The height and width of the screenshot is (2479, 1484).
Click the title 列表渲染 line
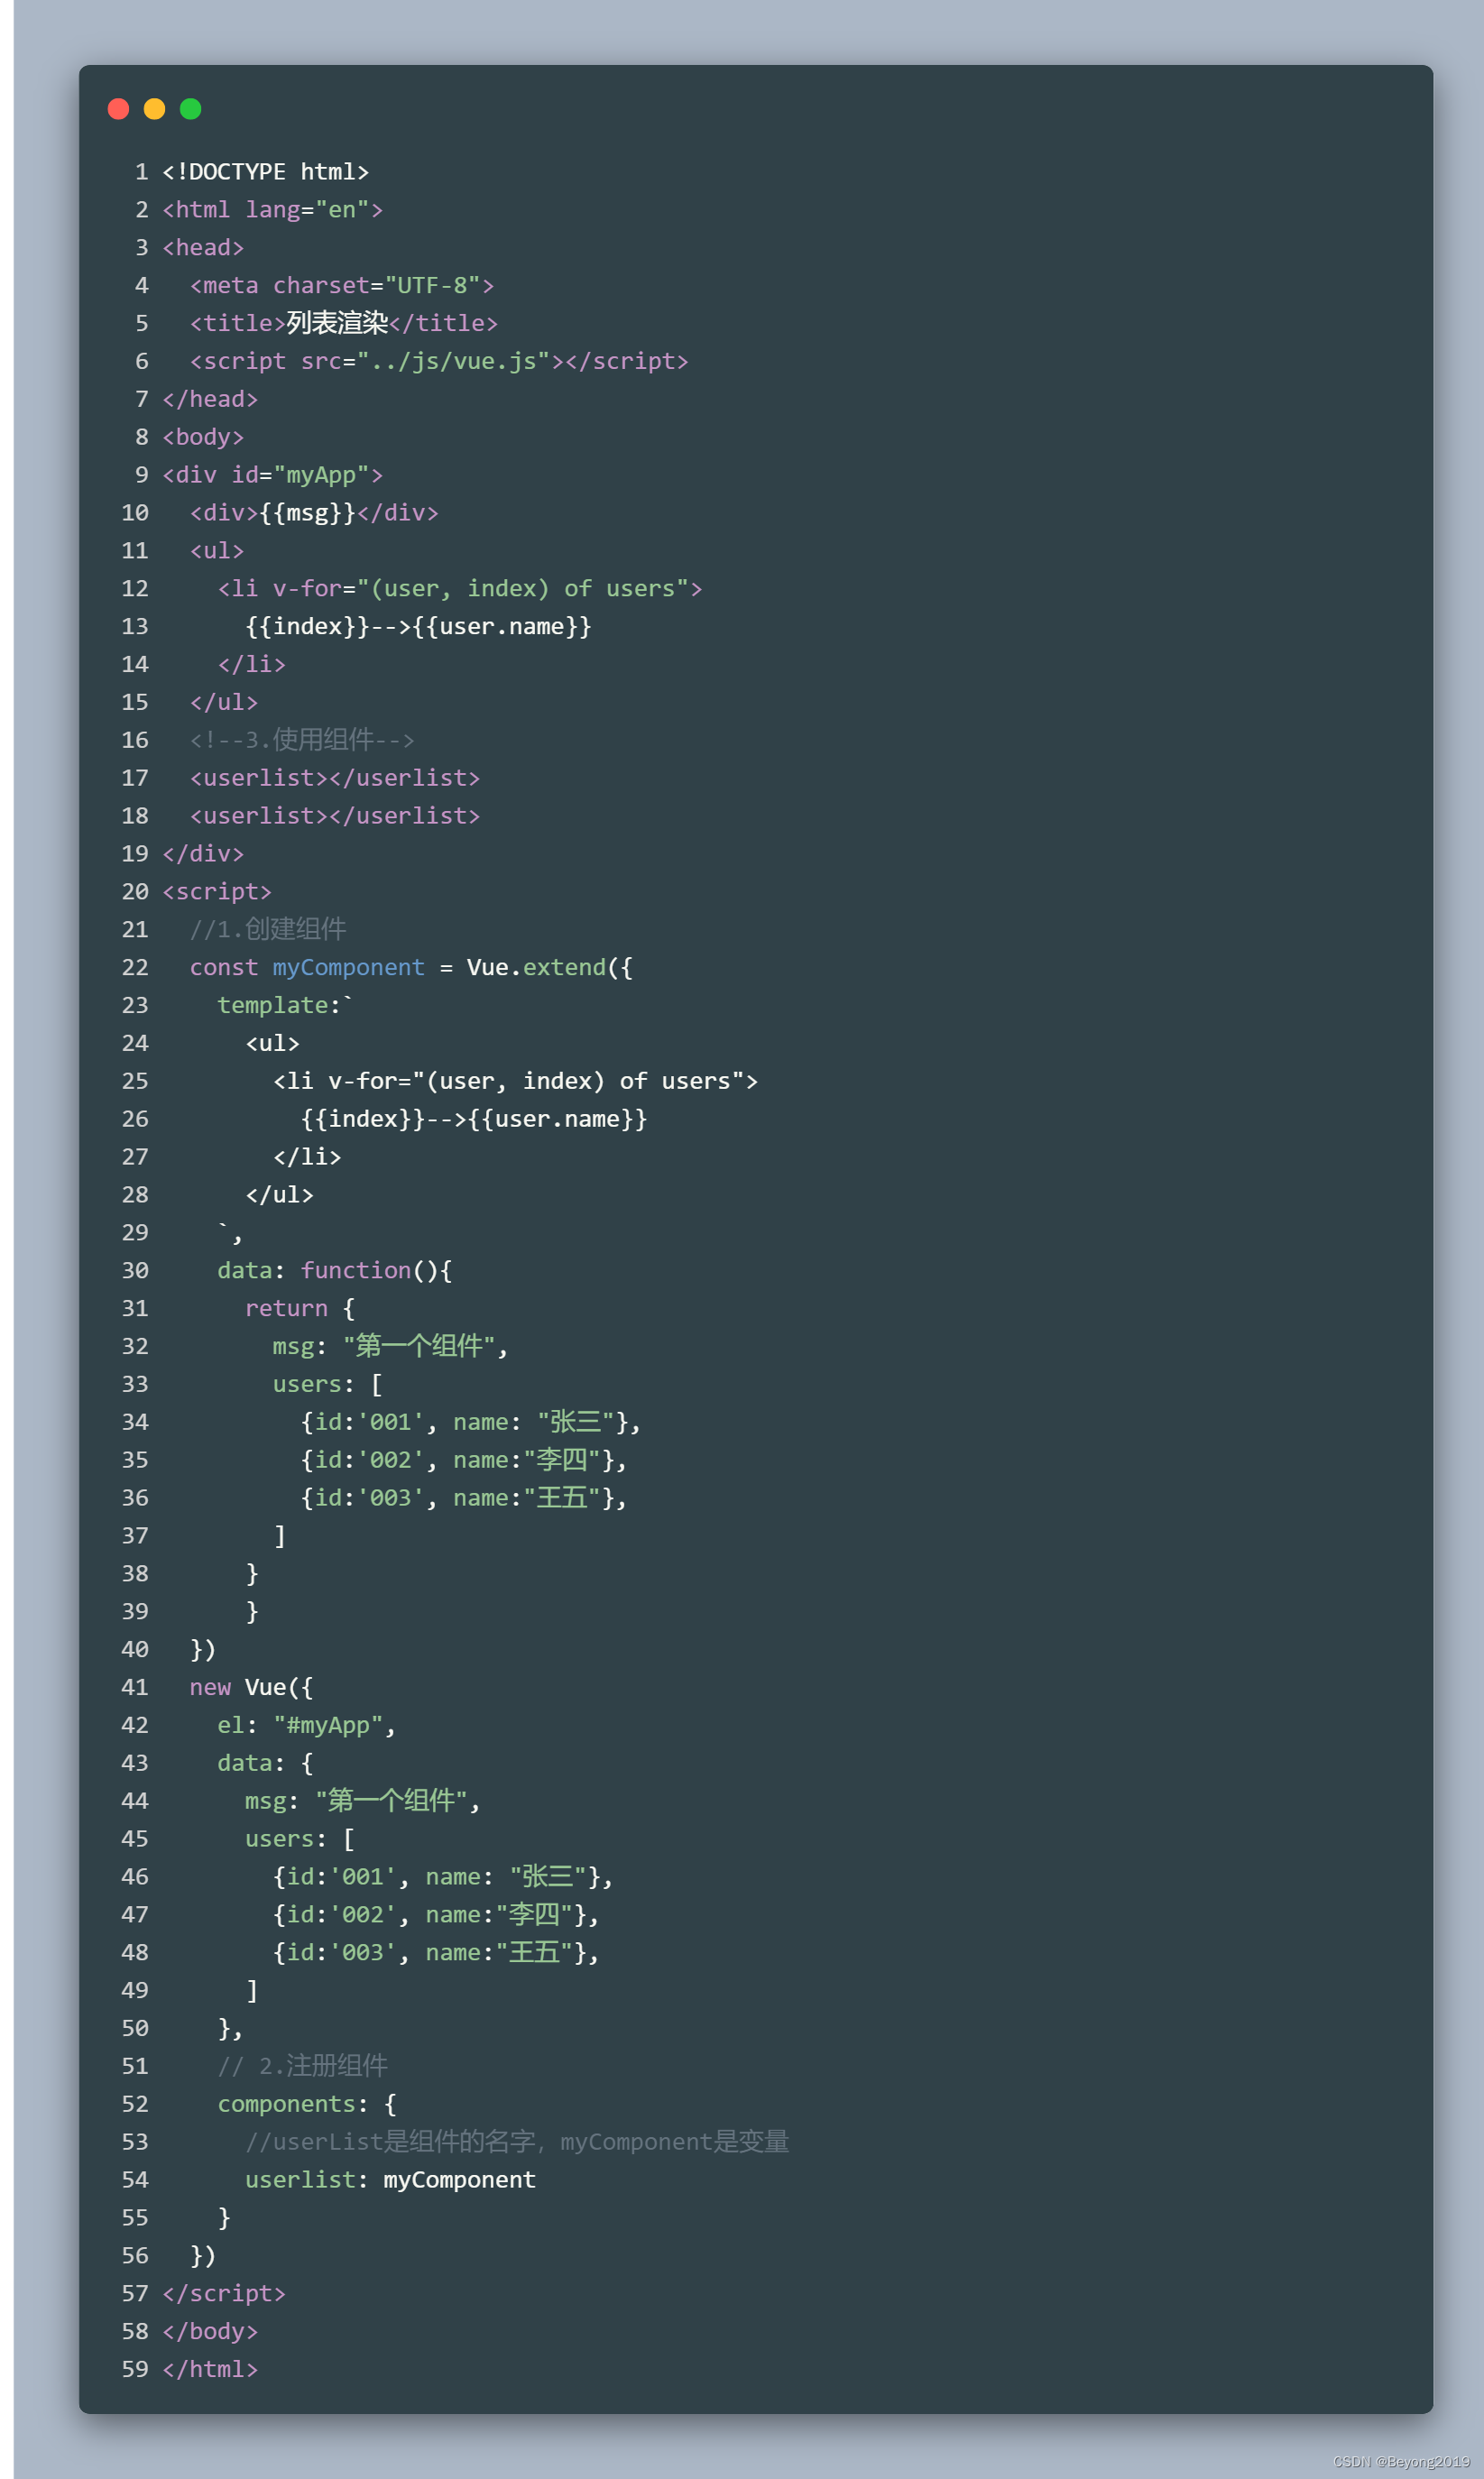coord(344,324)
